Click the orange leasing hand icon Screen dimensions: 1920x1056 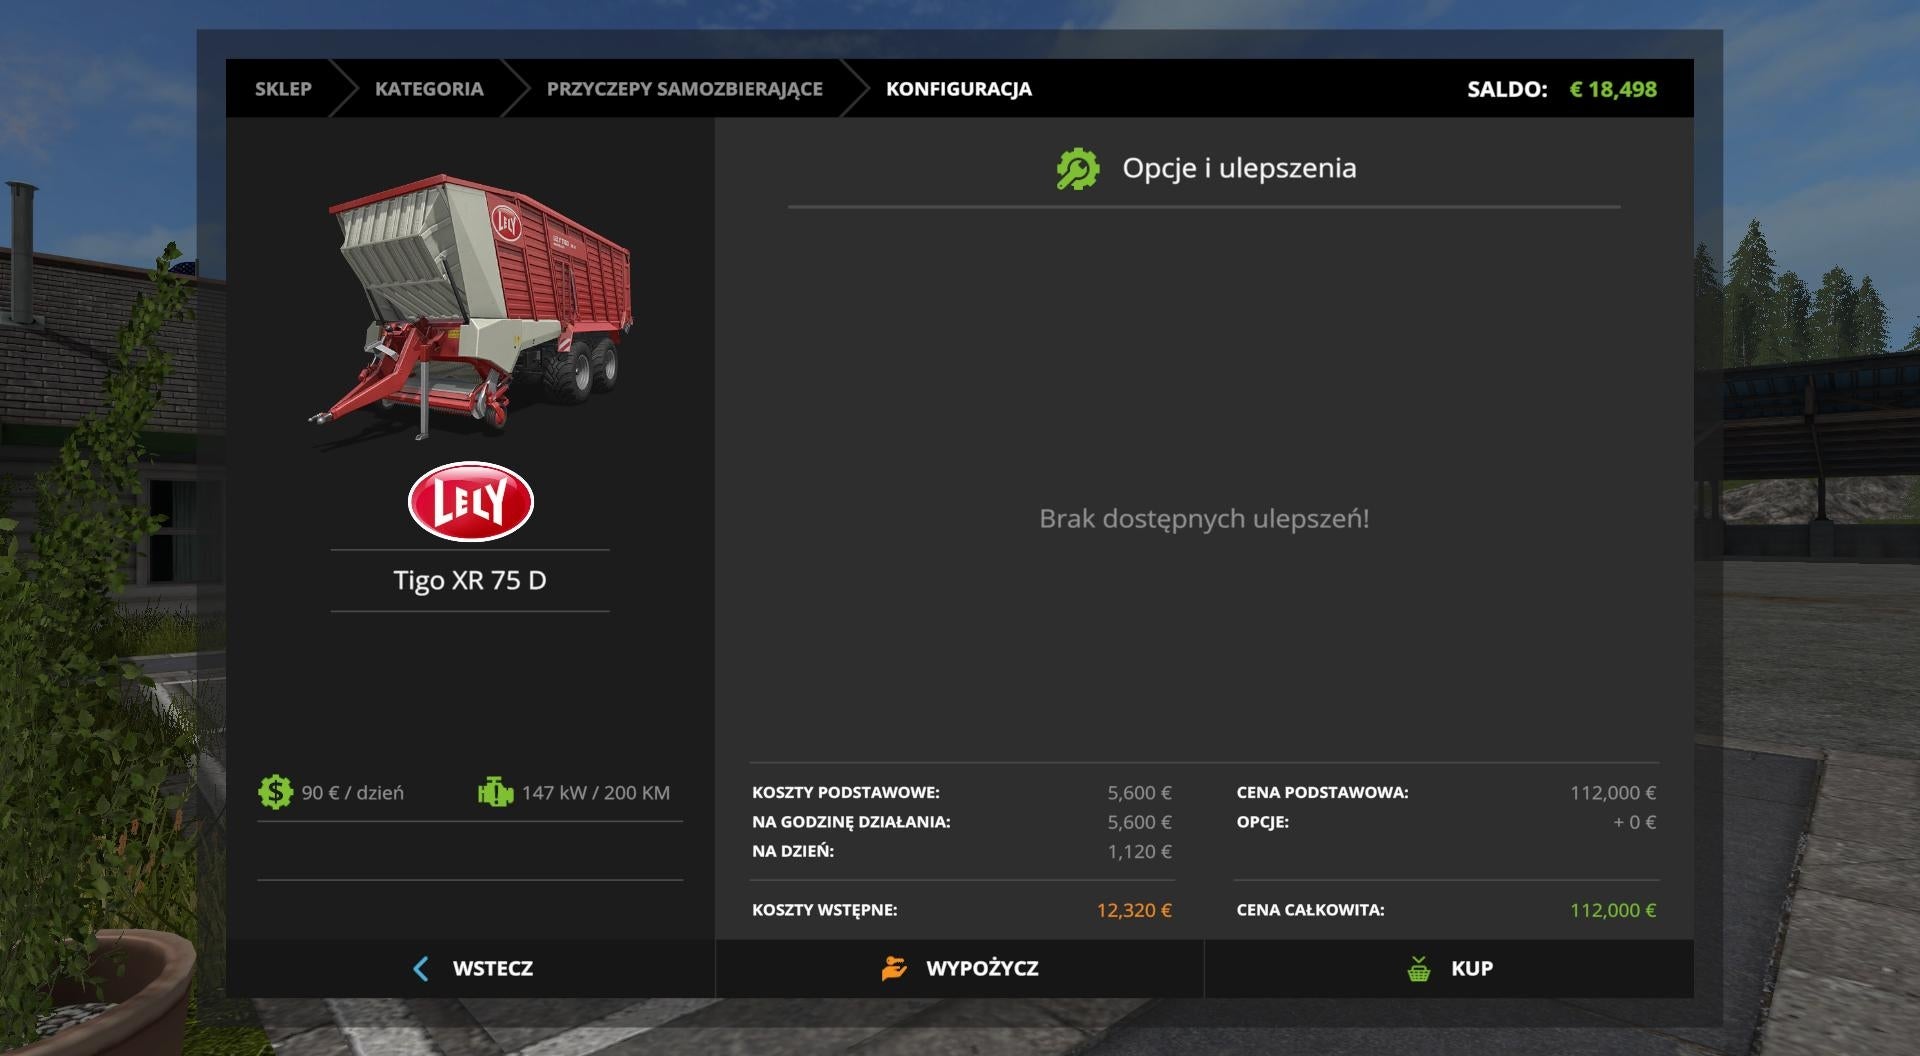pyautogui.click(x=894, y=968)
